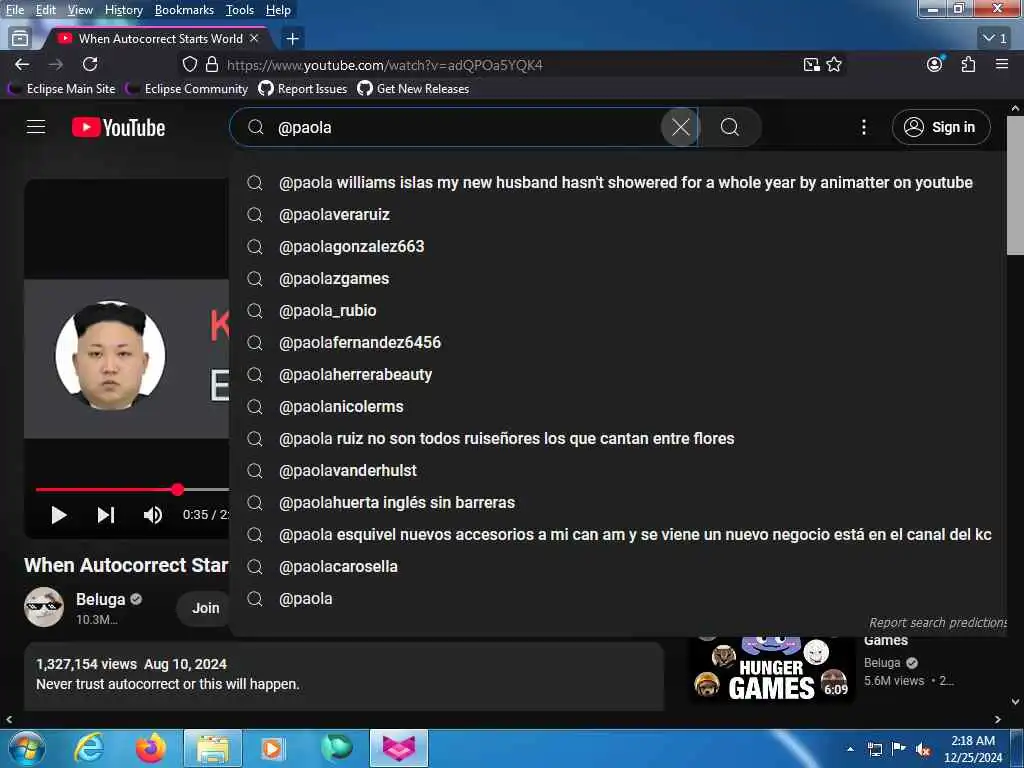Open the Windows Start button
Viewport: 1024px width, 768px height.
[x=26, y=748]
